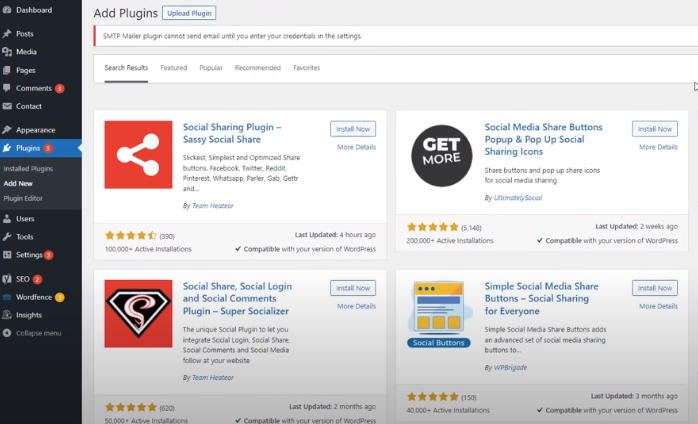Select the Favorites tab

(x=306, y=68)
